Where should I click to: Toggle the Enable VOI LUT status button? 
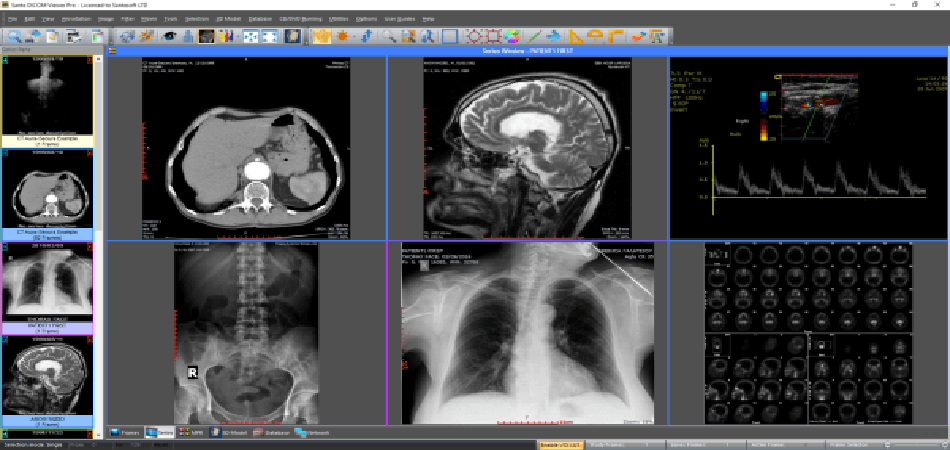click(x=560, y=443)
